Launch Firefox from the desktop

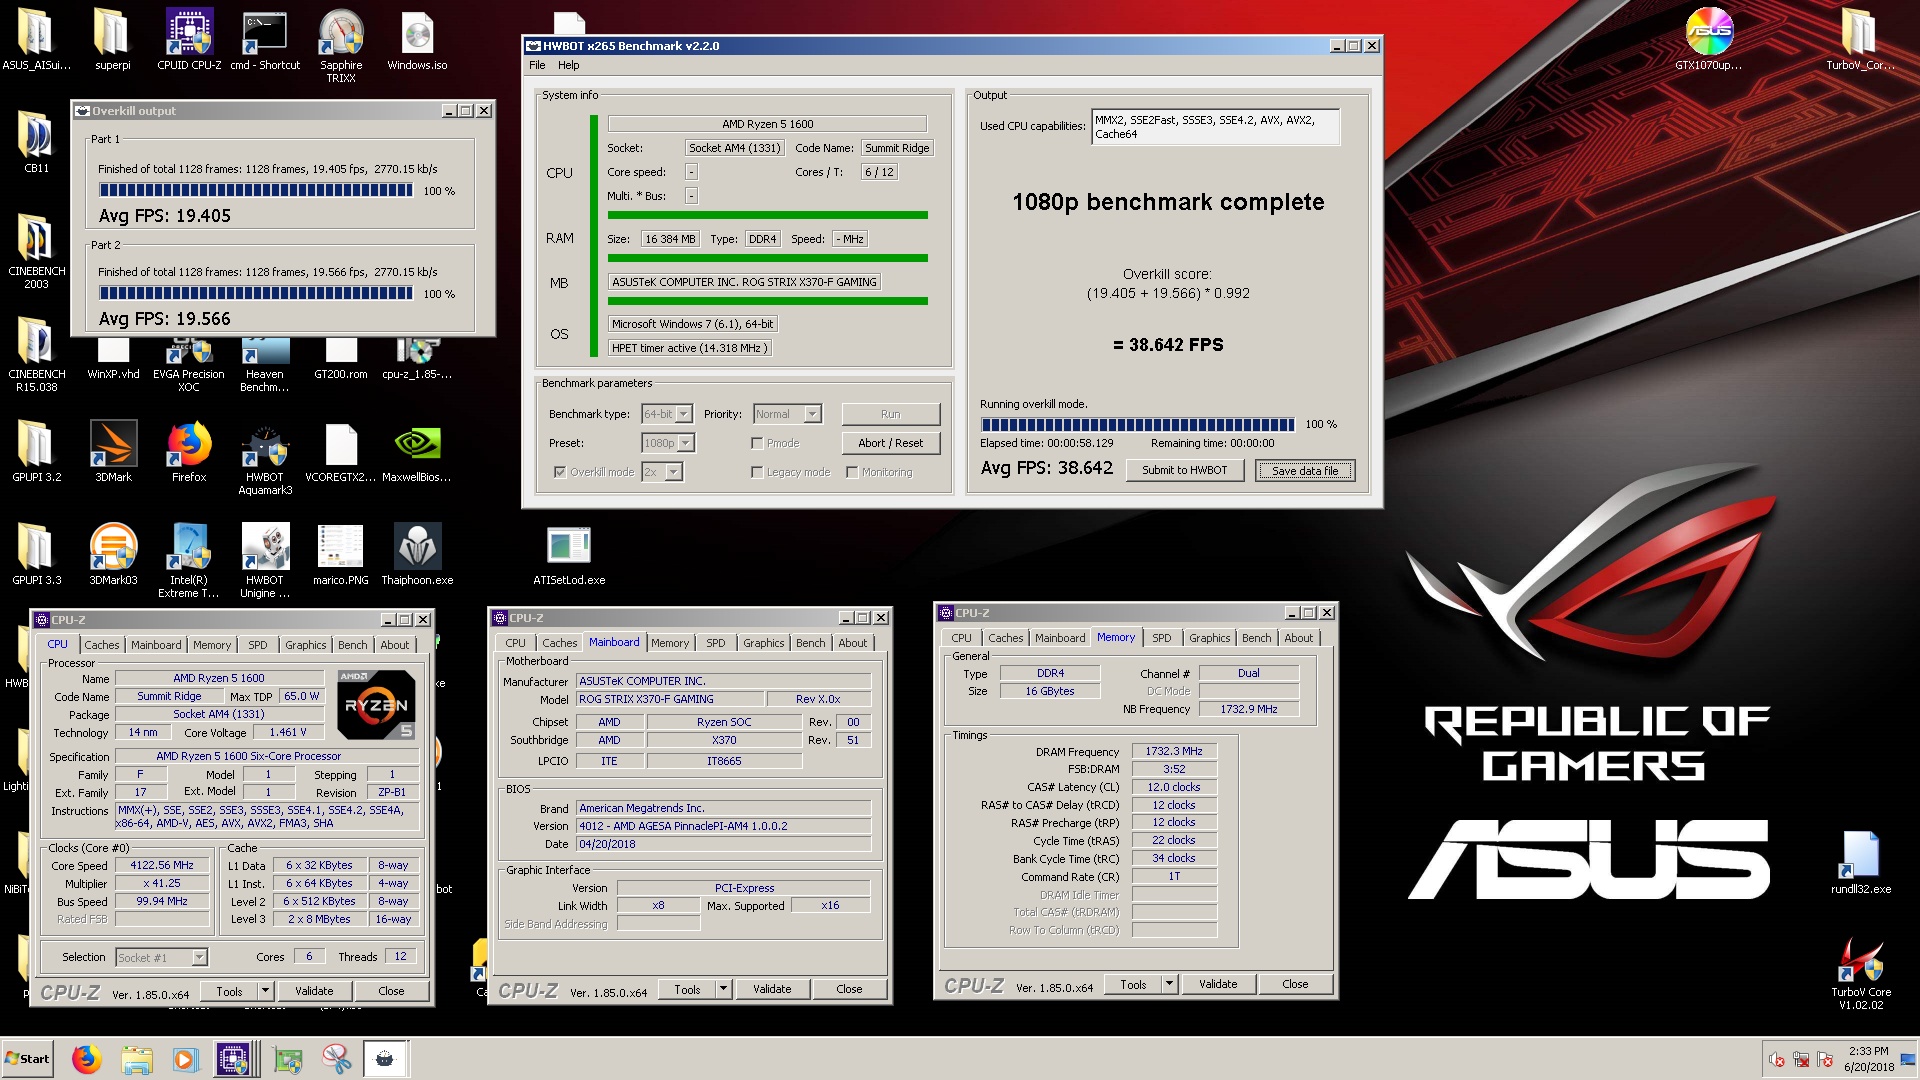189,450
